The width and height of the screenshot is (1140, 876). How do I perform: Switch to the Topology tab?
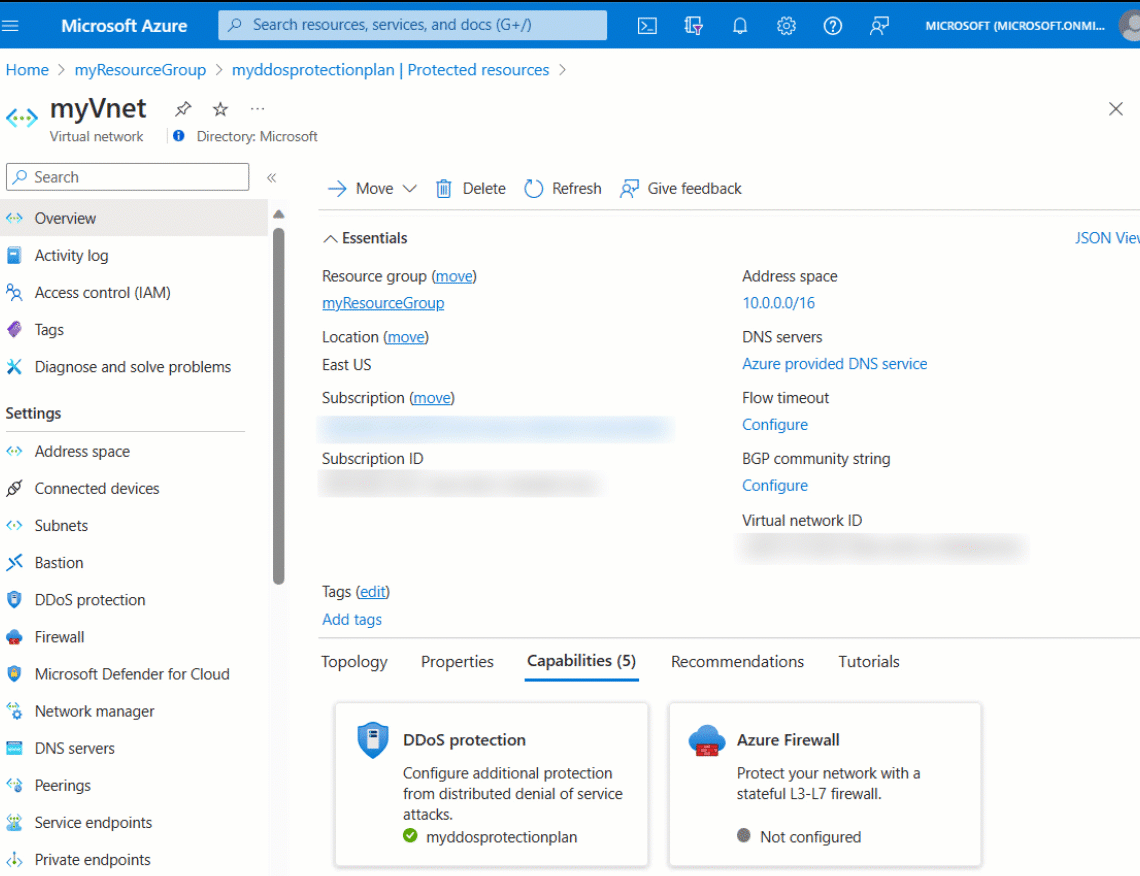pyautogui.click(x=354, y=662)
